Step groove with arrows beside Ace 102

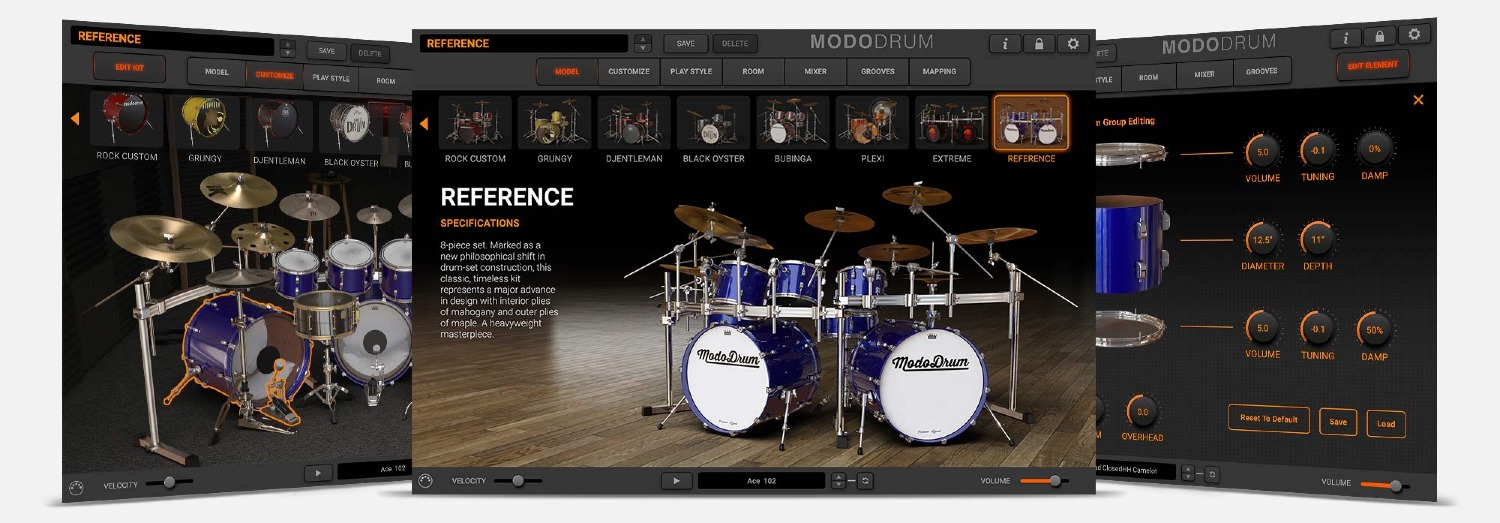pos(838,481)
